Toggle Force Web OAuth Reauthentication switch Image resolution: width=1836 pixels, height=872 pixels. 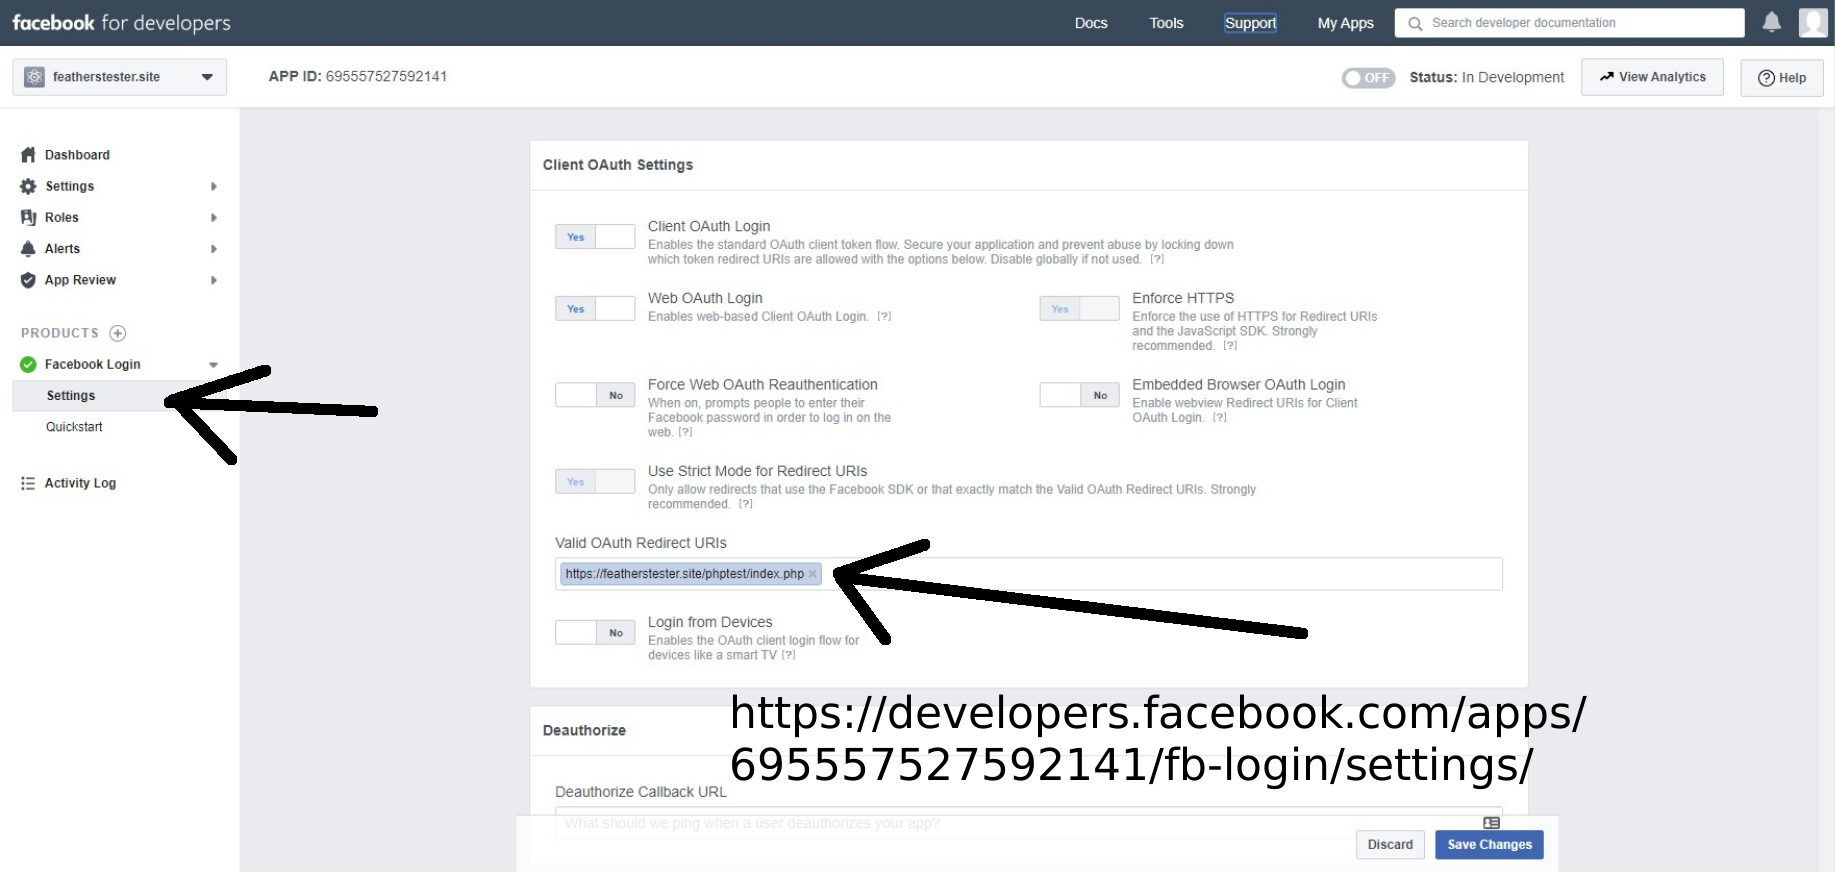[595, 395]
